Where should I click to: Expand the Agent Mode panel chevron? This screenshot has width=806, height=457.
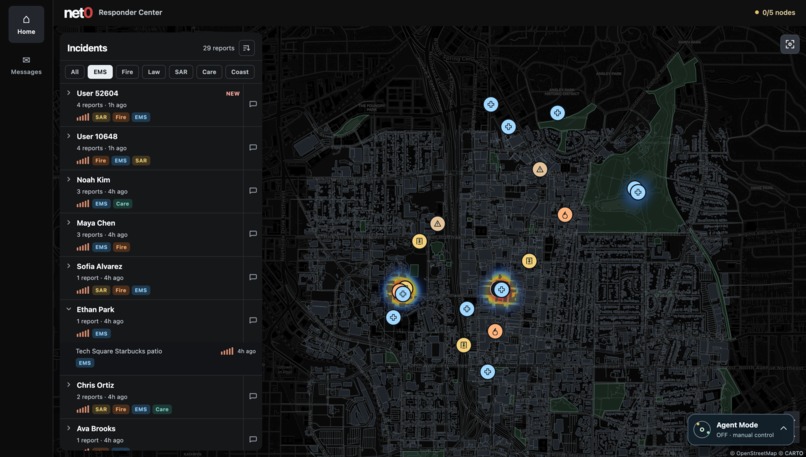783,429
